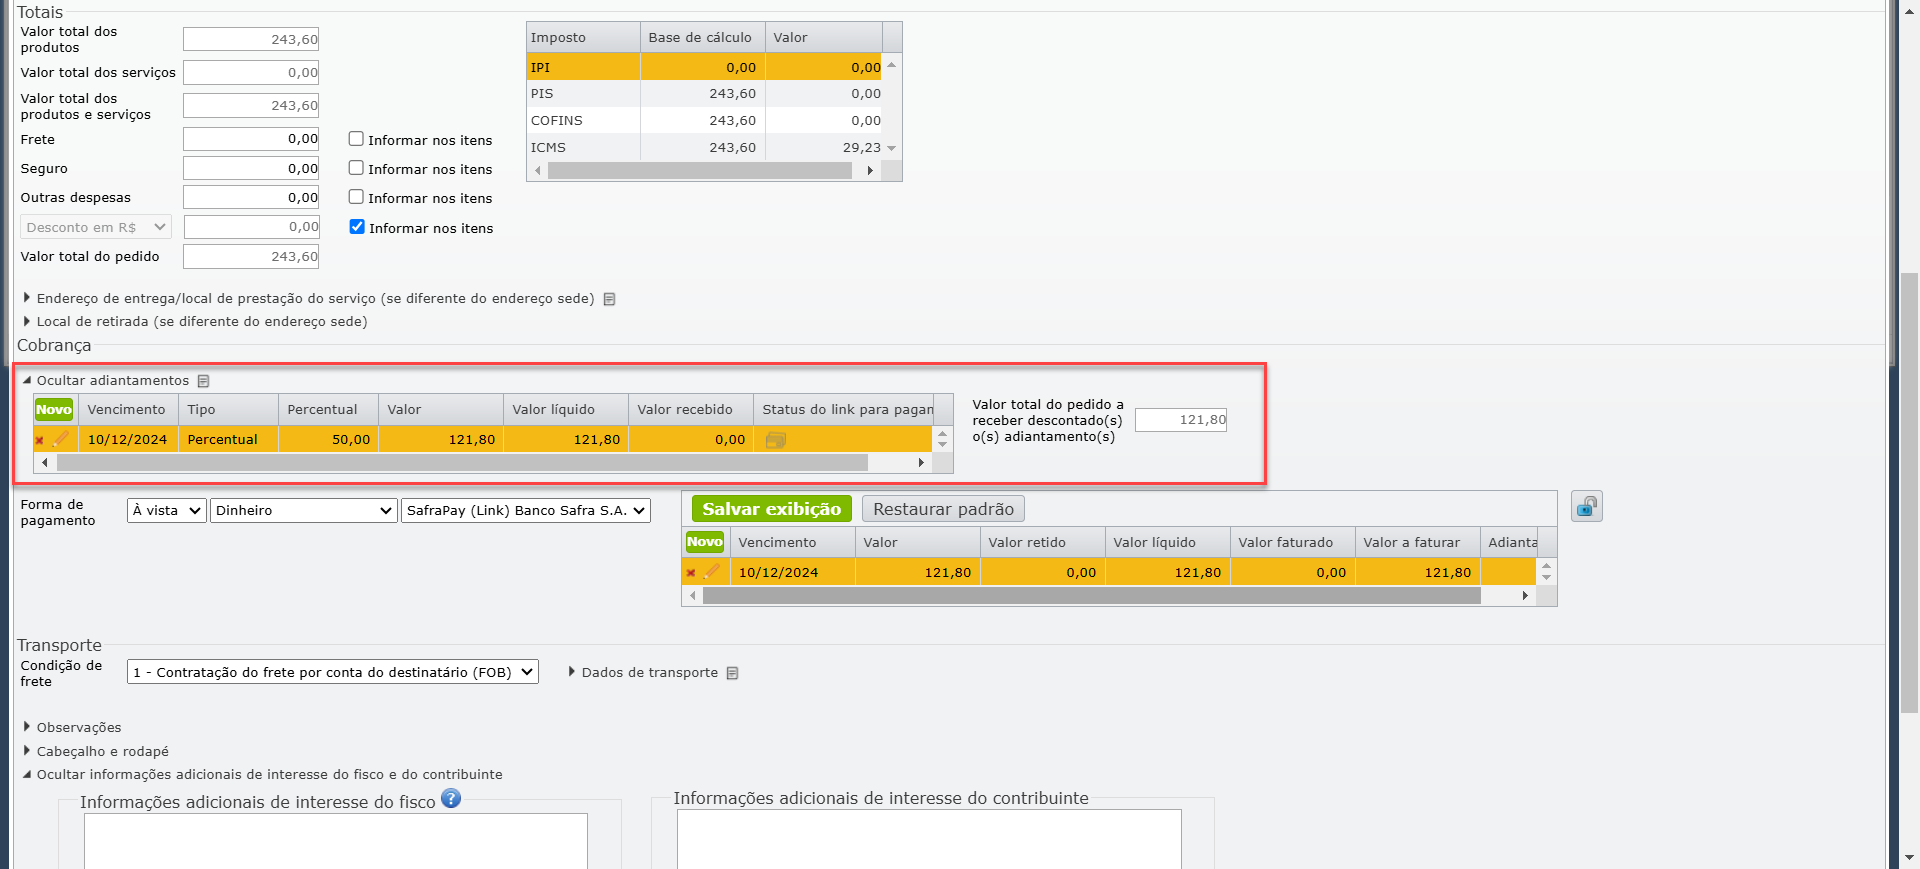This screenshot has width=1920, height=869.
Task: Delete the installment row below Restaurar padrão
Action: (691, 573)
